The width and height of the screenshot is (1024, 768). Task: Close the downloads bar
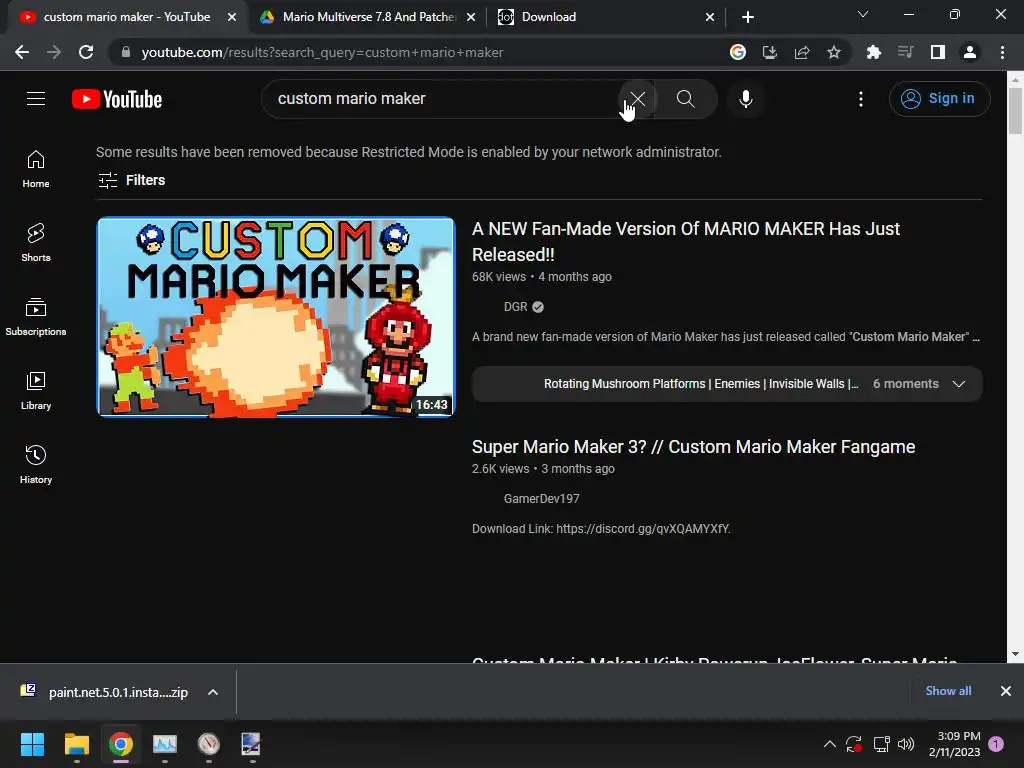(1006, 691)
